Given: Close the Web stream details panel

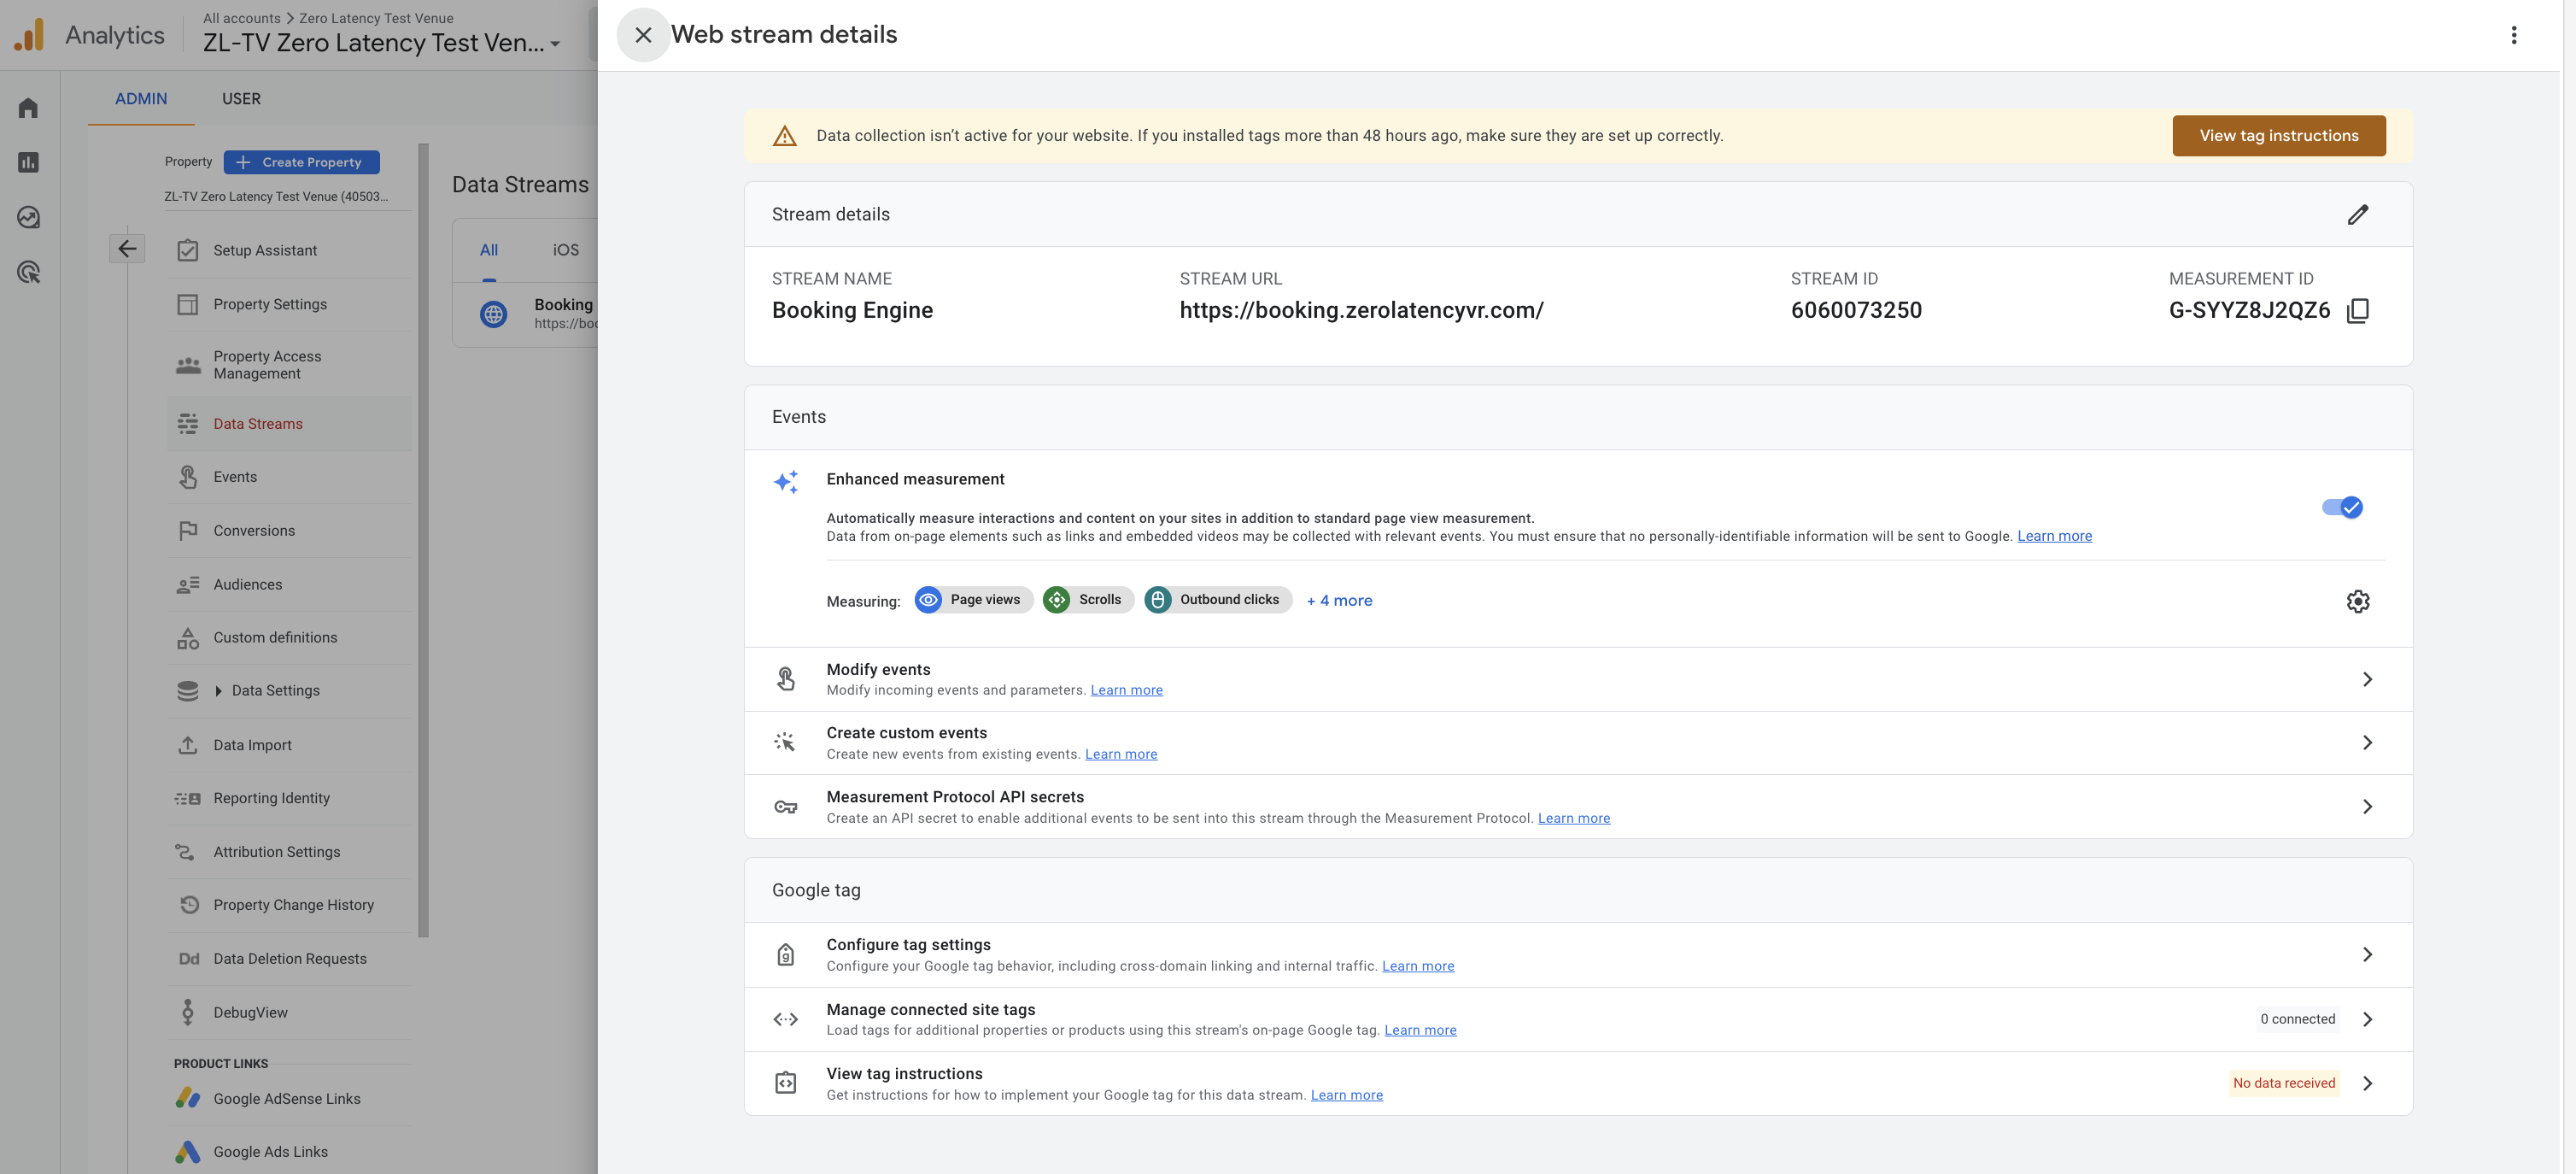Looking at the screenshot, I should click(x=643, y=35).
